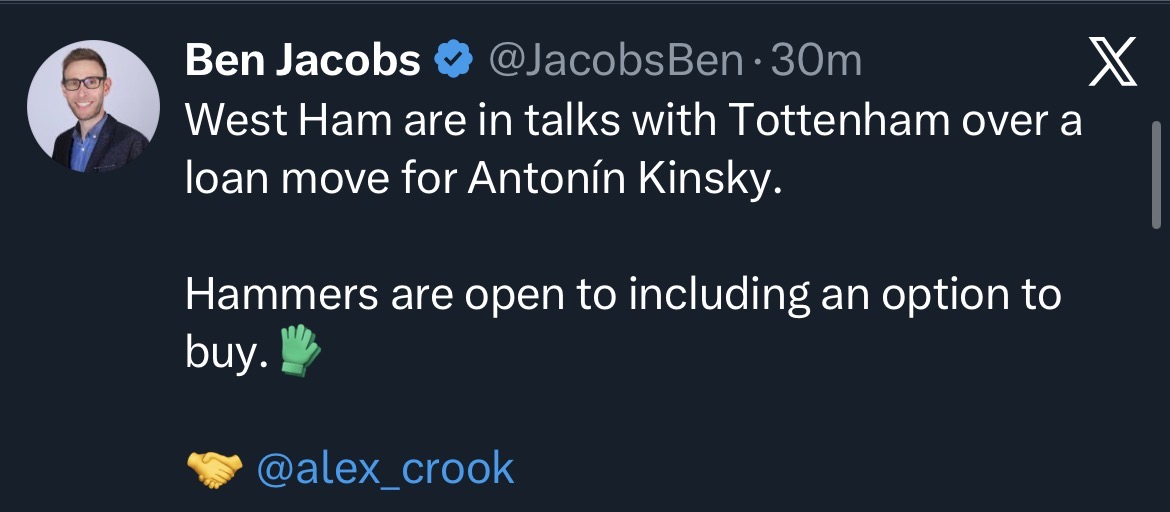1170x512 pixels.
Task: Click the handshake emoji
Action: click(x=214, y=468)
